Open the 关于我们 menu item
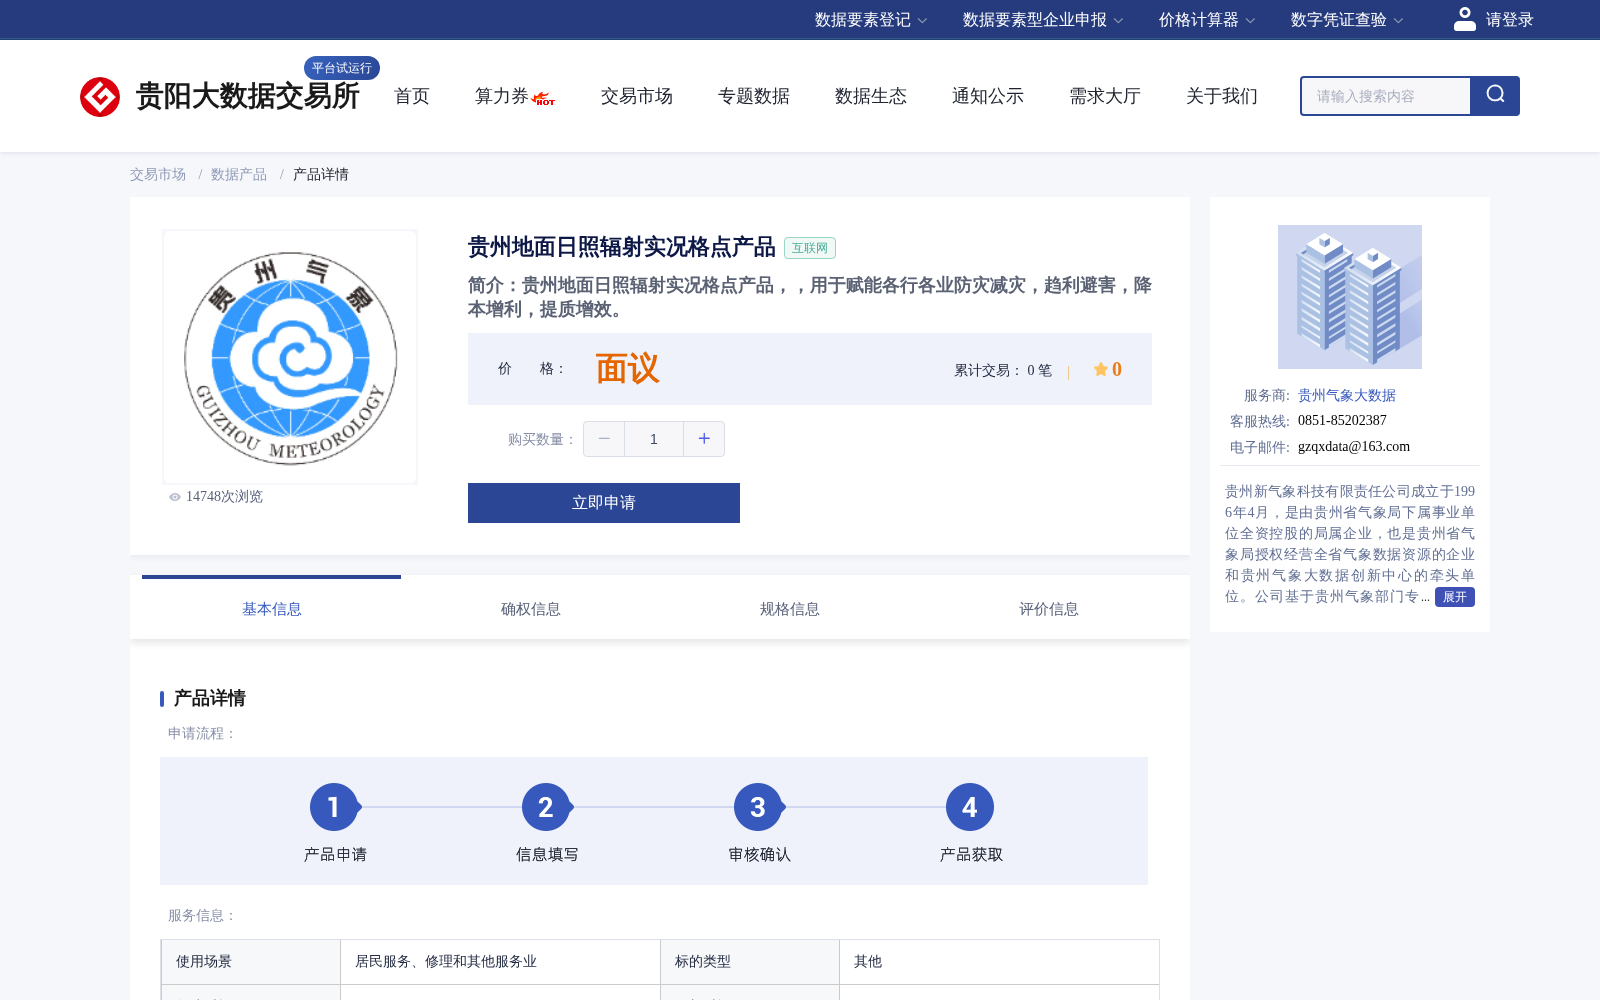The image size is (1600, 1000). 1222,96
